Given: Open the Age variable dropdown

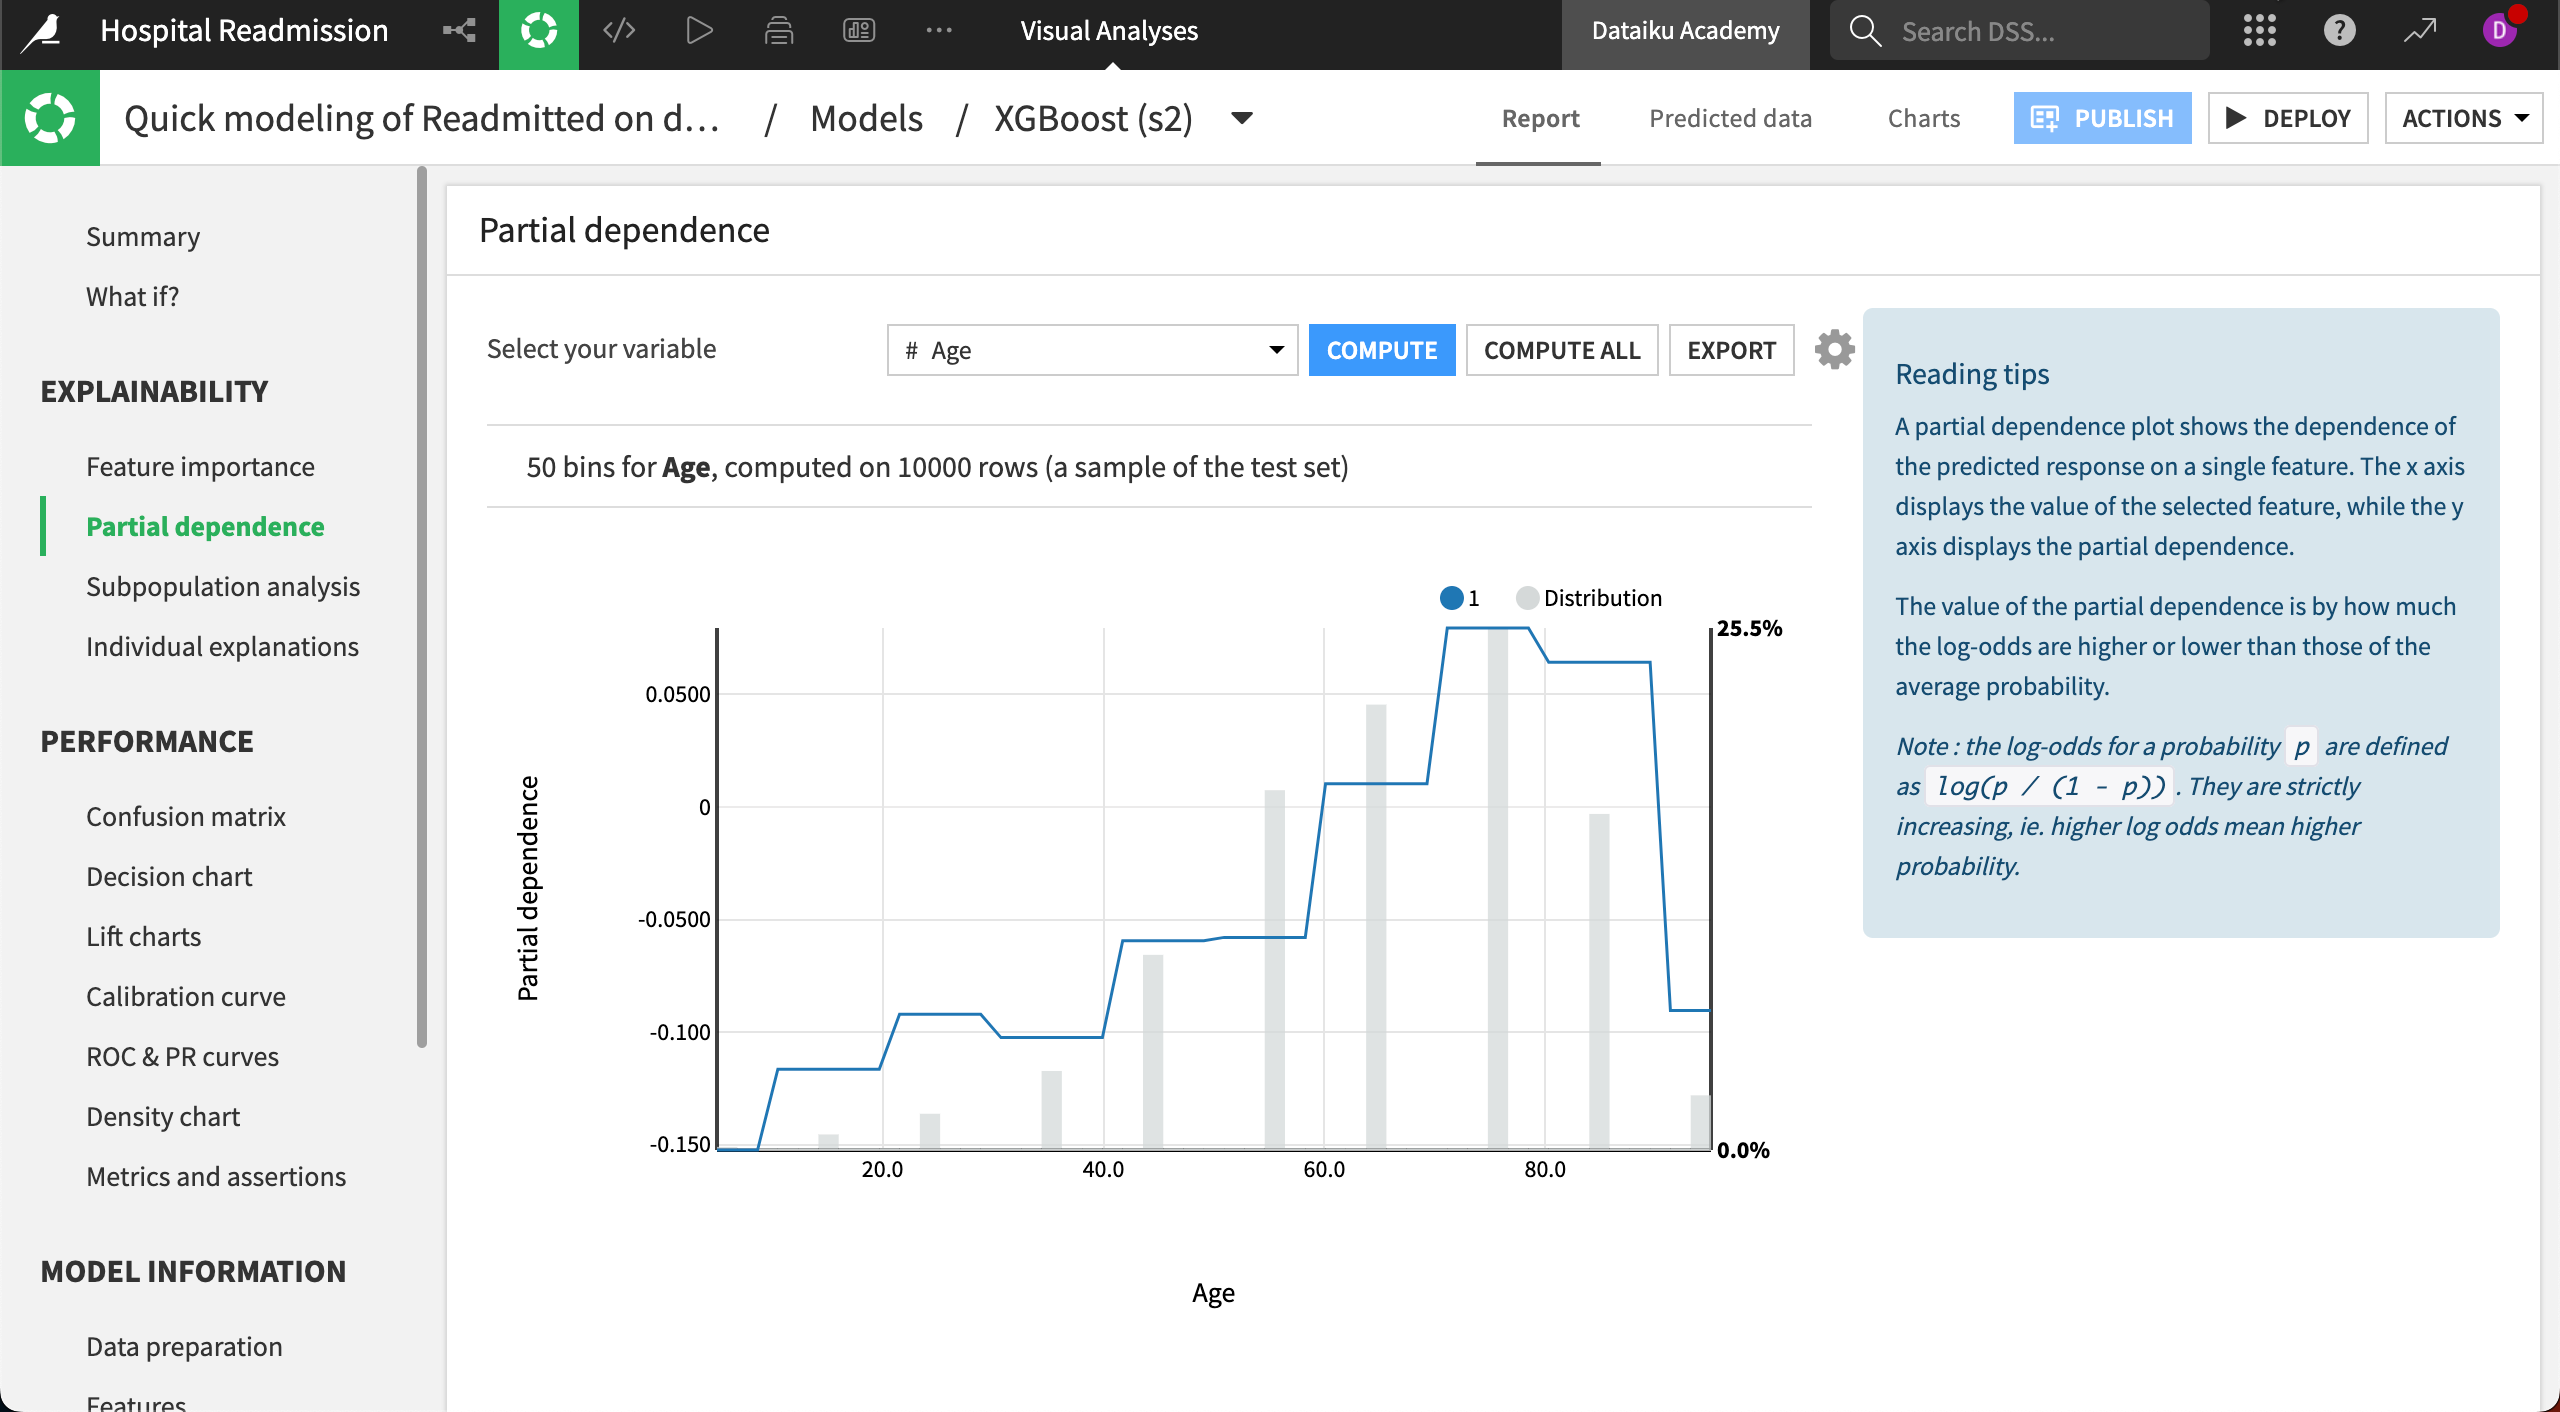Looking at the screenshot, I should [1090, 350].
